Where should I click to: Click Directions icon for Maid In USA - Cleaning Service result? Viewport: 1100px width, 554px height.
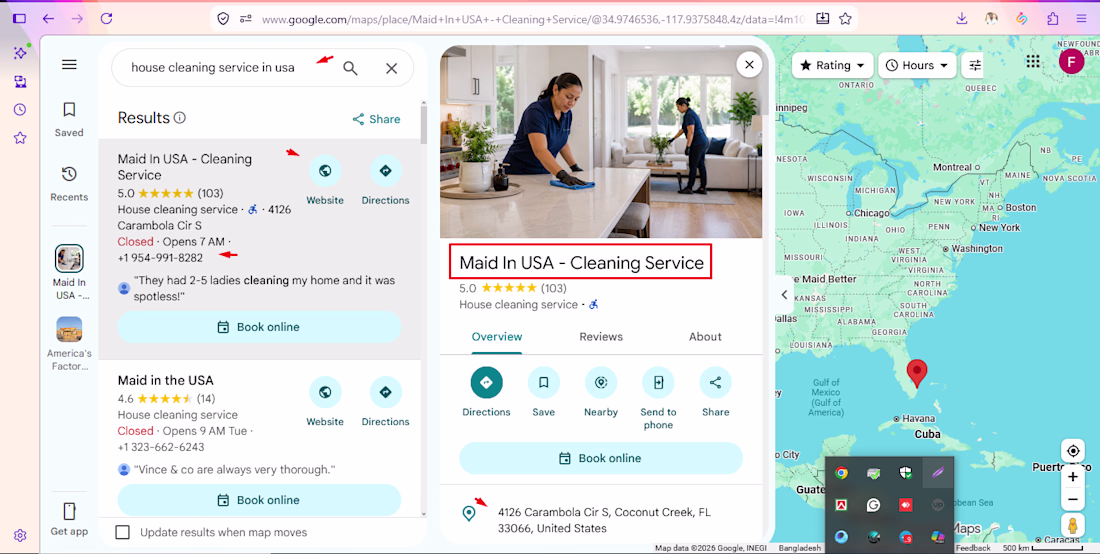[385, 170]
